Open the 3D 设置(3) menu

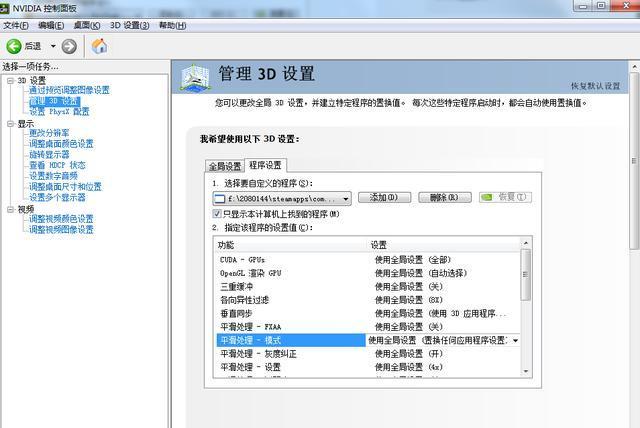[129, 25]
